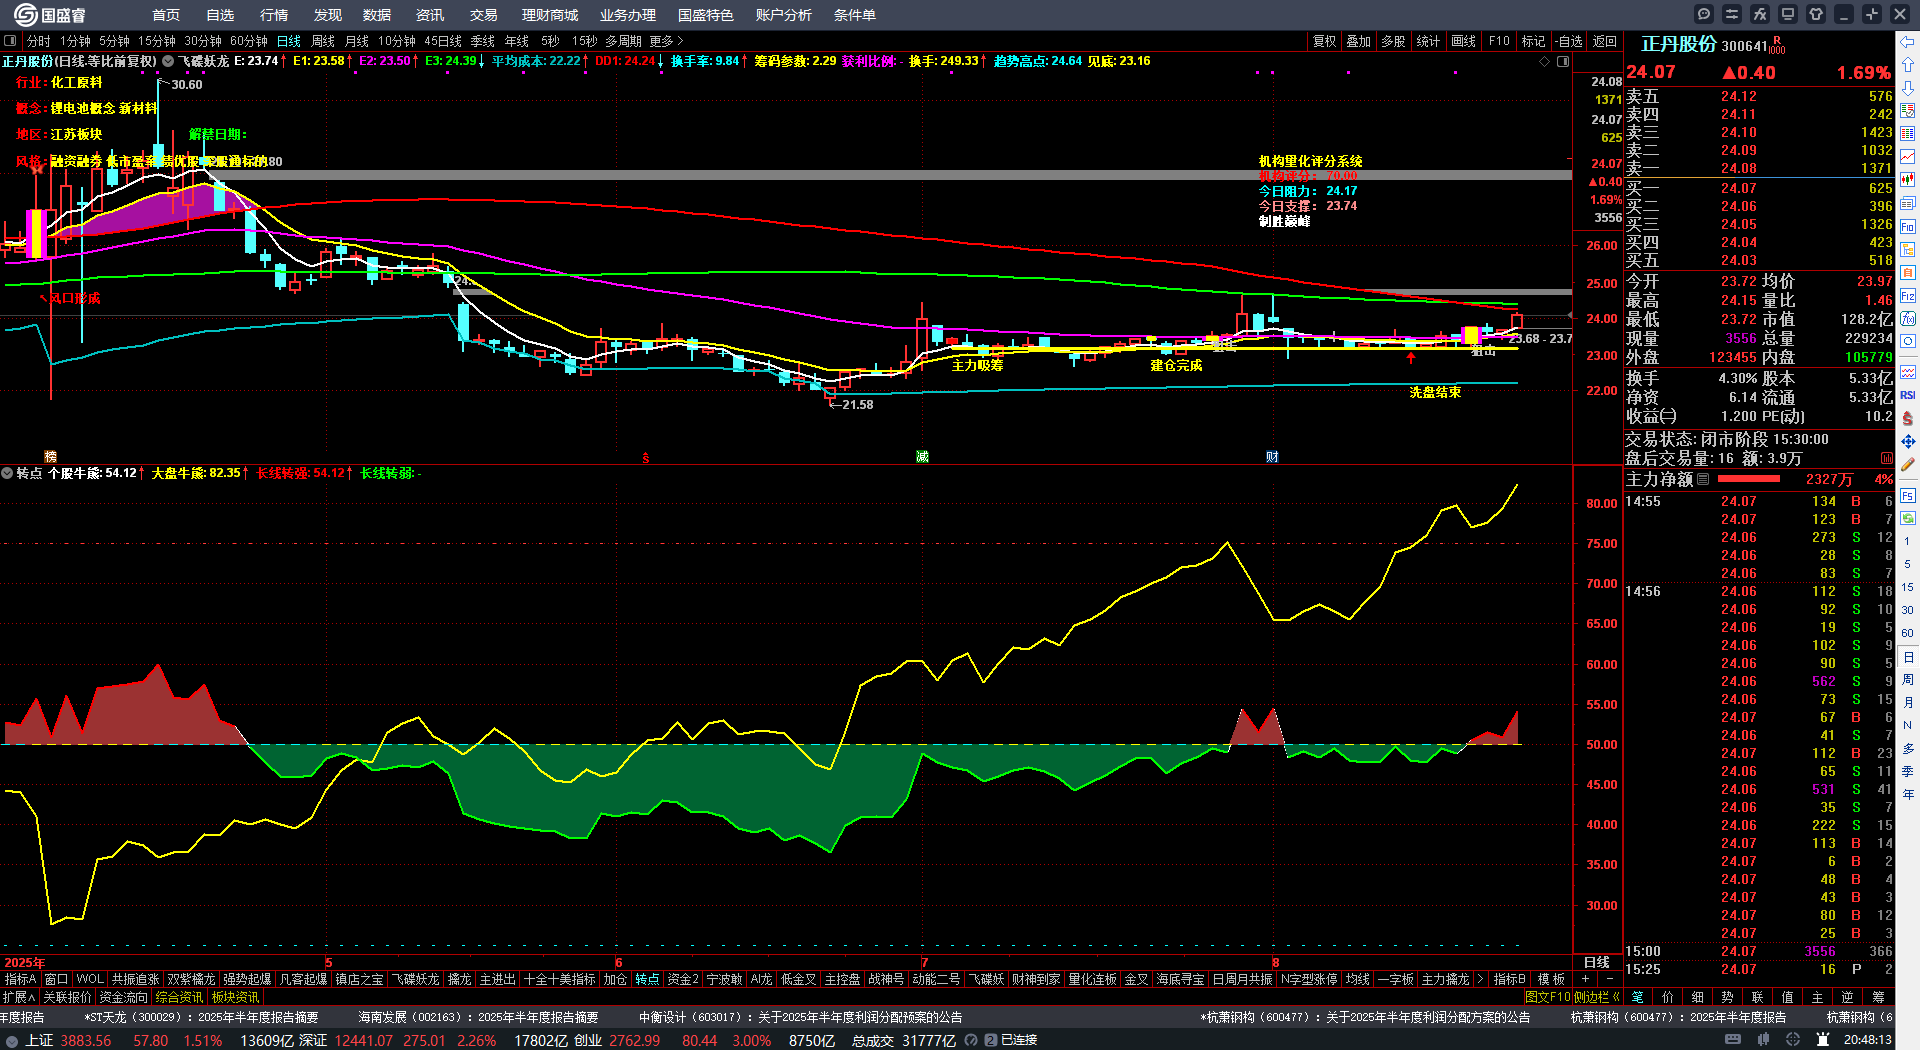Screen dimensions: 1920x1050
Task: Toggle the panel checkbox before 分时
Action: point(10,41)
